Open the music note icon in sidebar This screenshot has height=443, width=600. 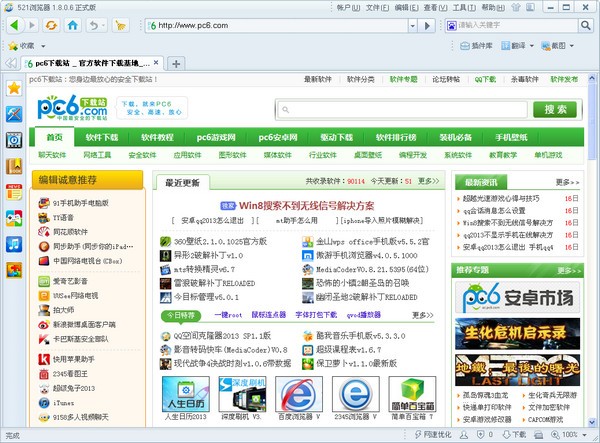[x=14, y=244]
